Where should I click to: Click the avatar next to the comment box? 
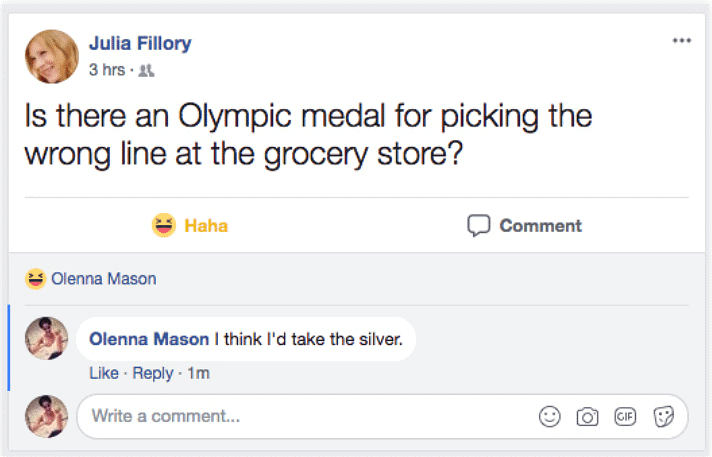coord(46,416)
